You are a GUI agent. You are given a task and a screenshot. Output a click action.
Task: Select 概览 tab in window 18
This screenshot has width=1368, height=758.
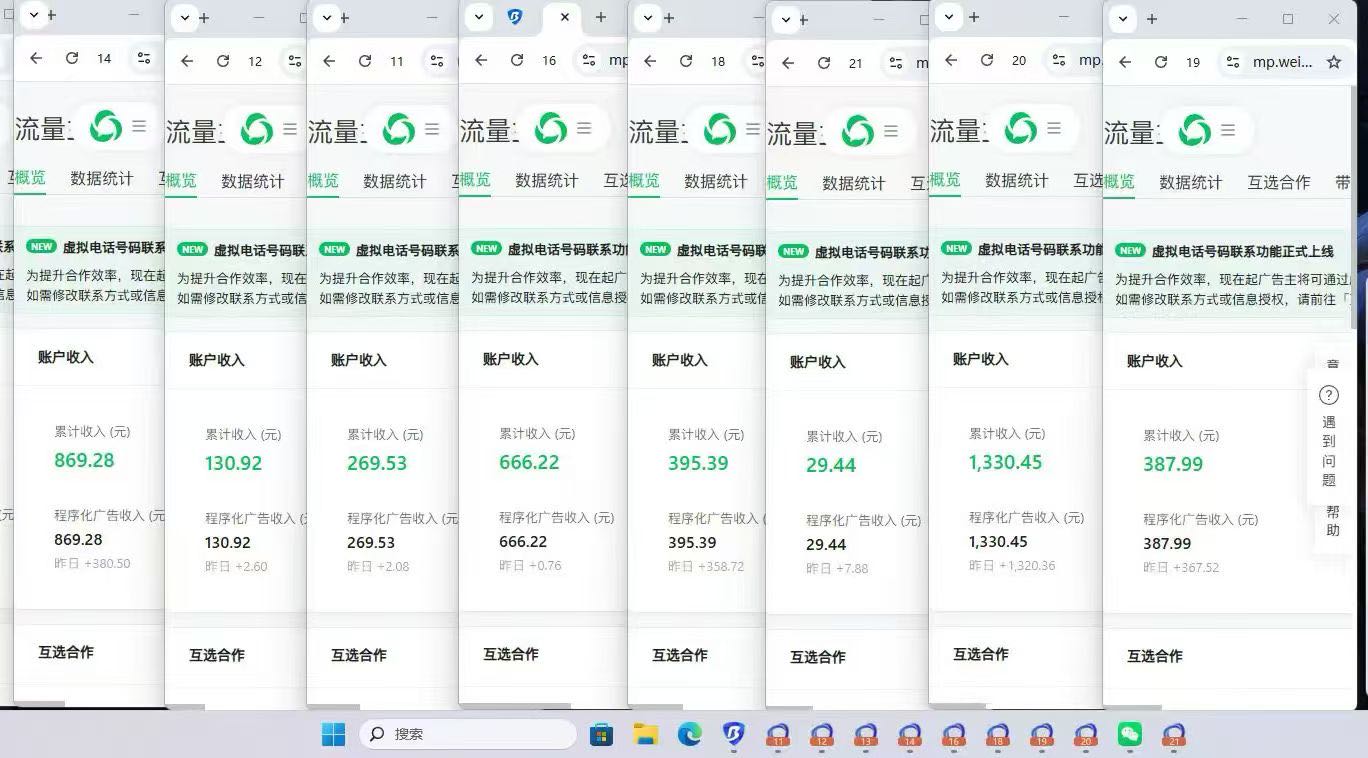644,180
